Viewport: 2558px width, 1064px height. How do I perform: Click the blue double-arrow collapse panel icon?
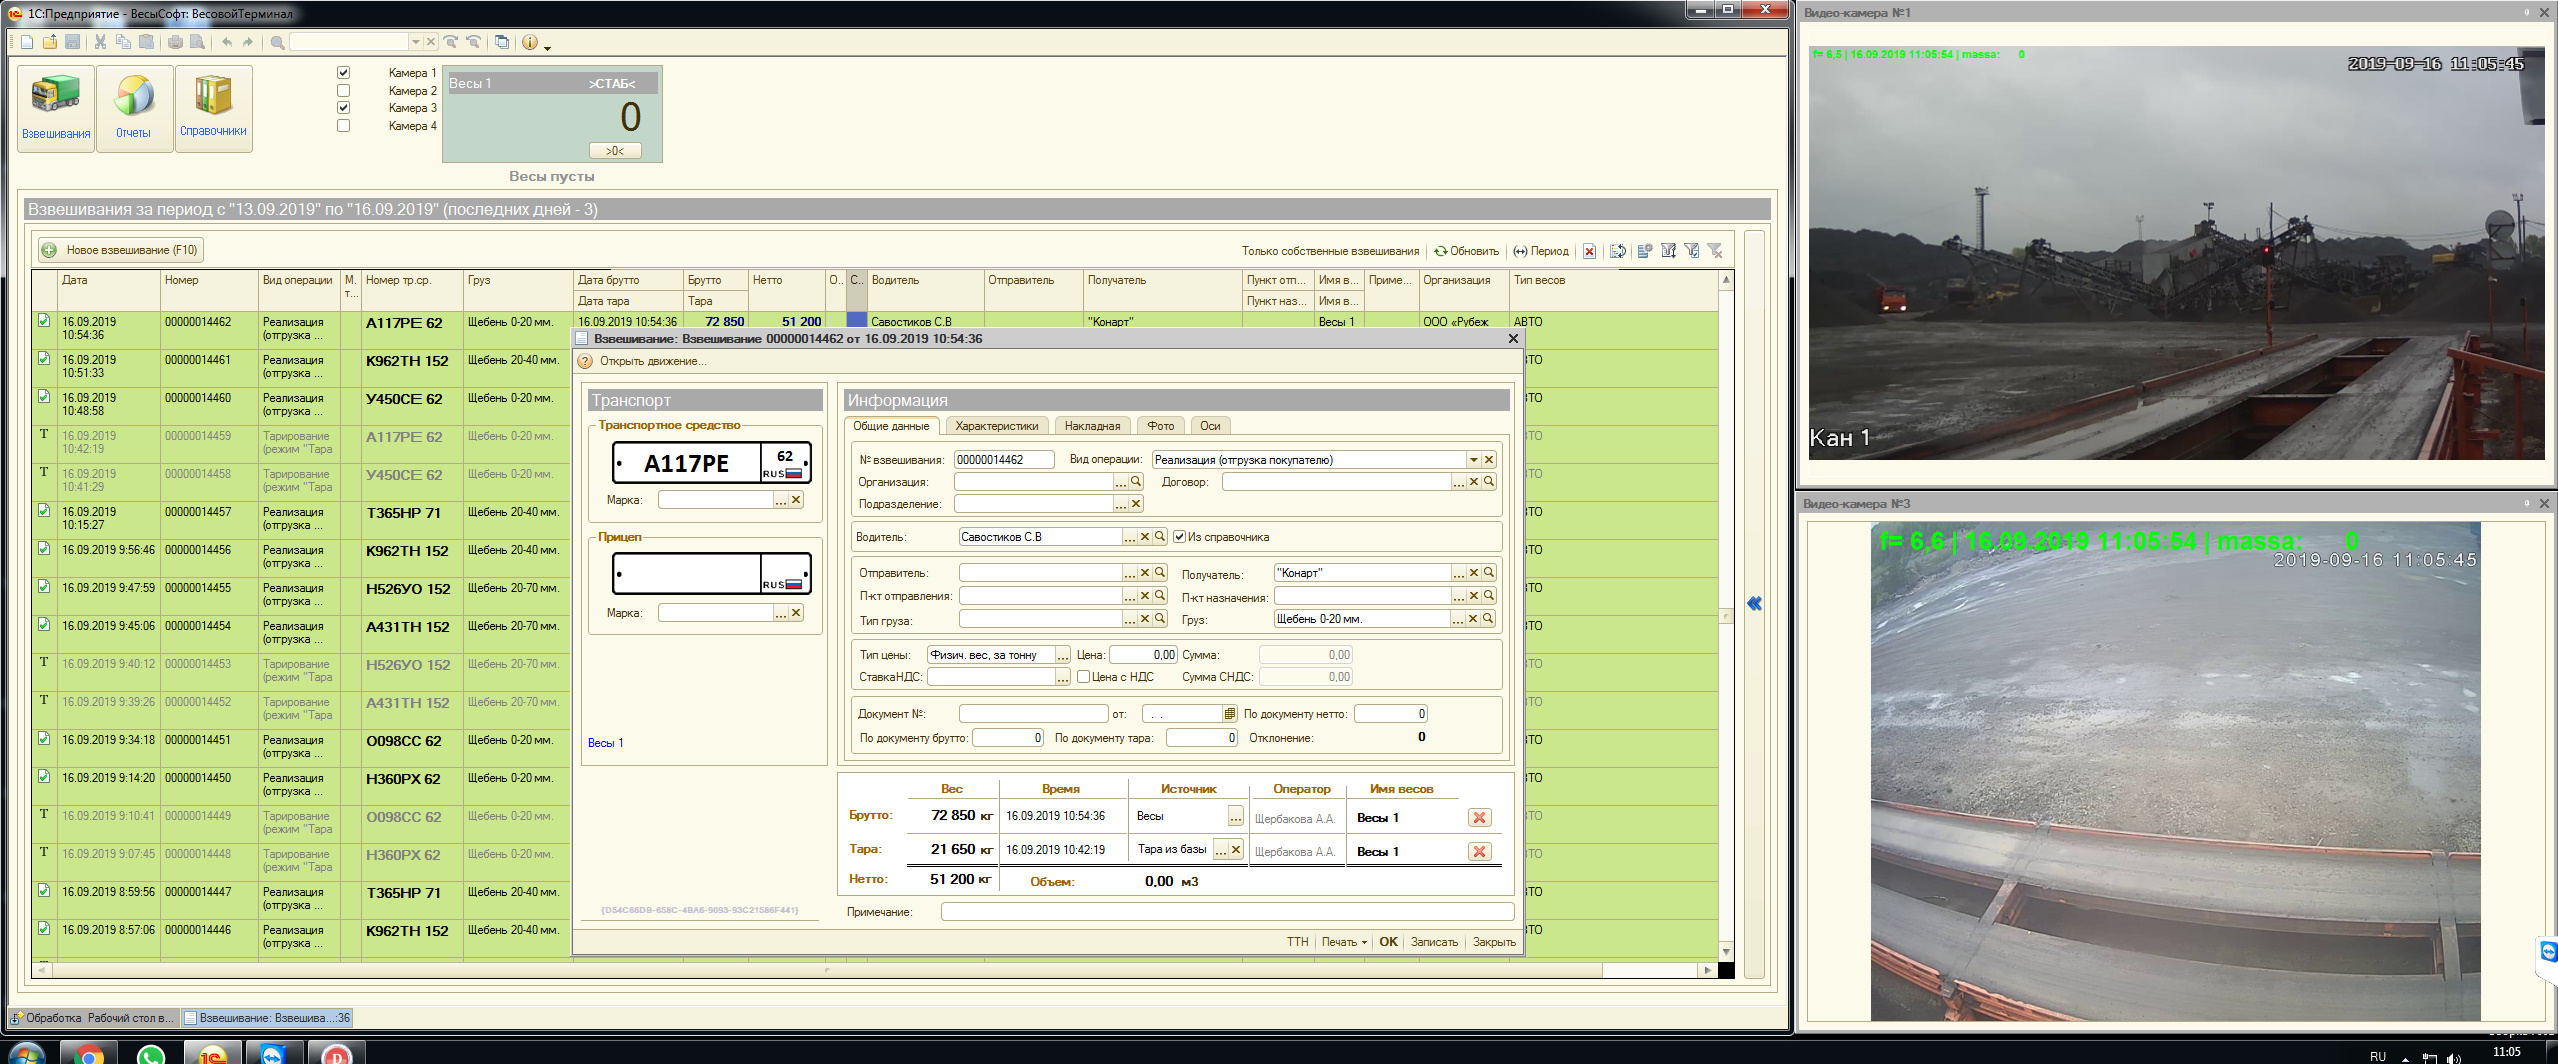click(x=1754, y=603)
